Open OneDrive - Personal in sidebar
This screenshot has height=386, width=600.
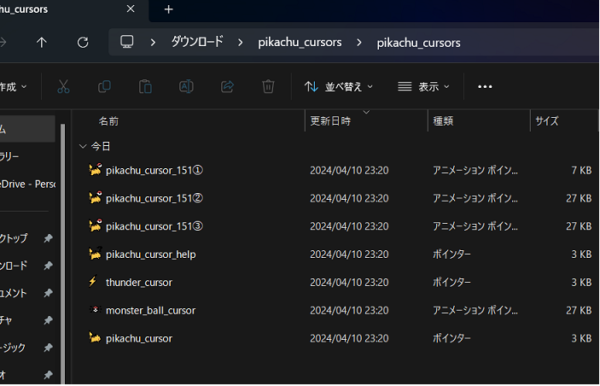pos(28,184)
